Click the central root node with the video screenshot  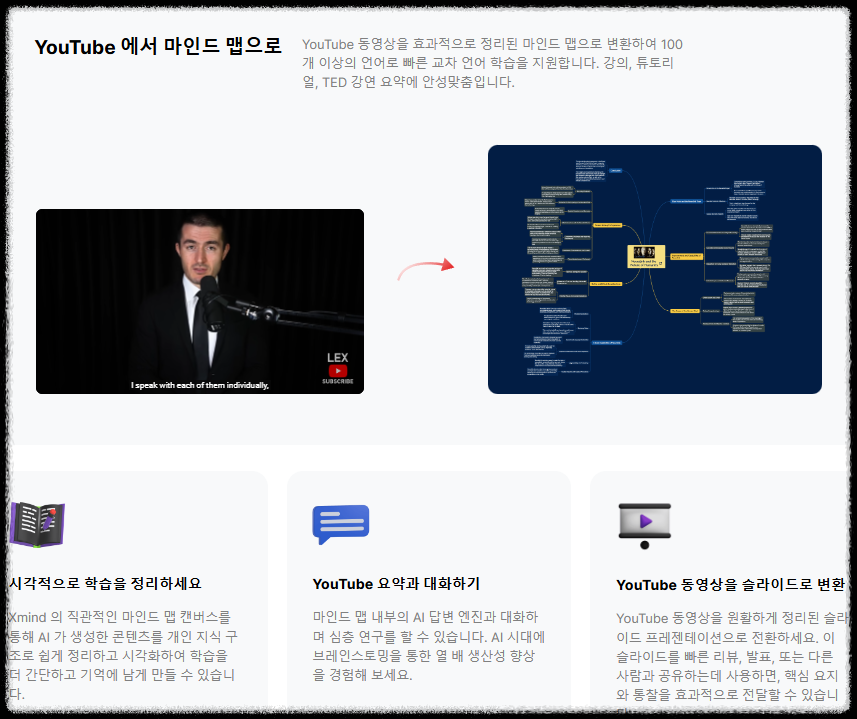646,256
